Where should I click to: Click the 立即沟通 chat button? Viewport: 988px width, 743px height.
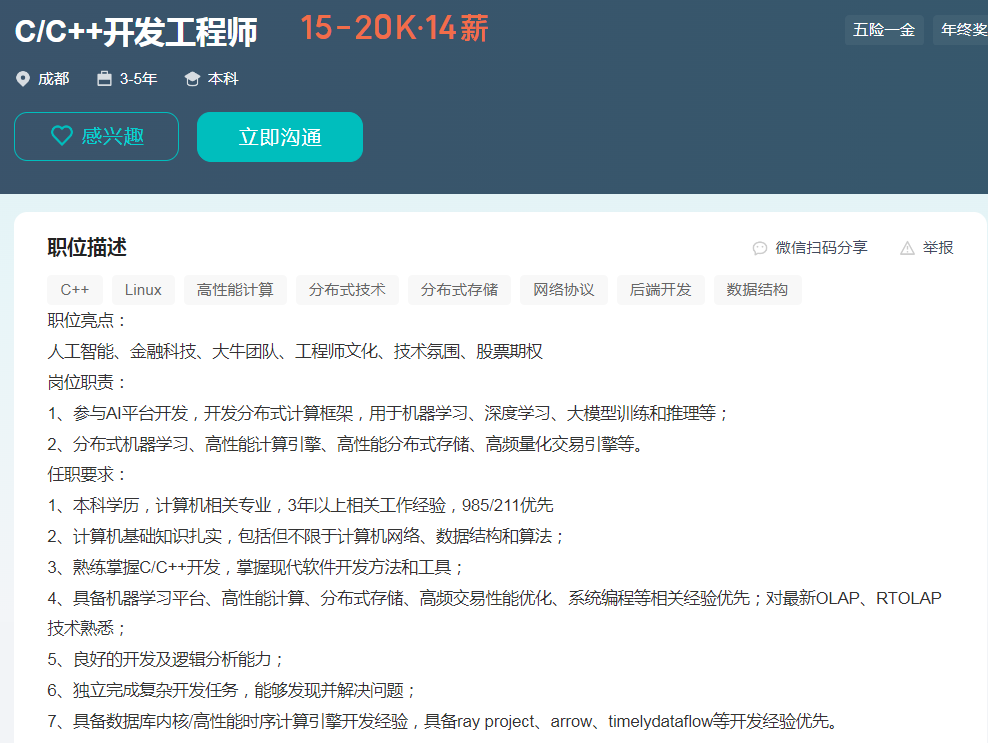pyautogui.click(x=280, y=137)
